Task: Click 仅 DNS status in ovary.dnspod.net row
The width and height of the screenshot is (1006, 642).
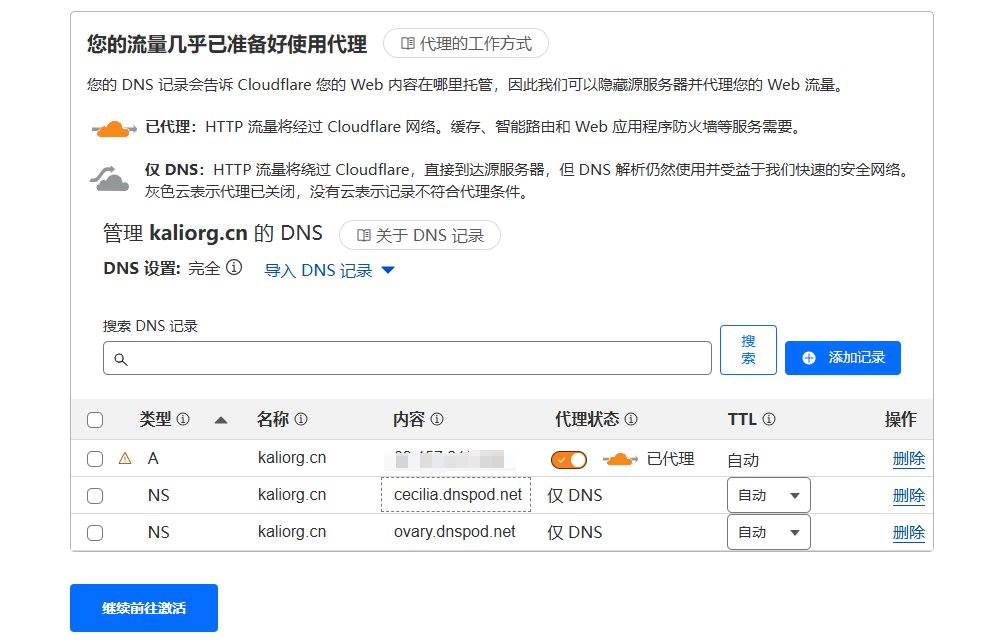Action: (575, 532)
